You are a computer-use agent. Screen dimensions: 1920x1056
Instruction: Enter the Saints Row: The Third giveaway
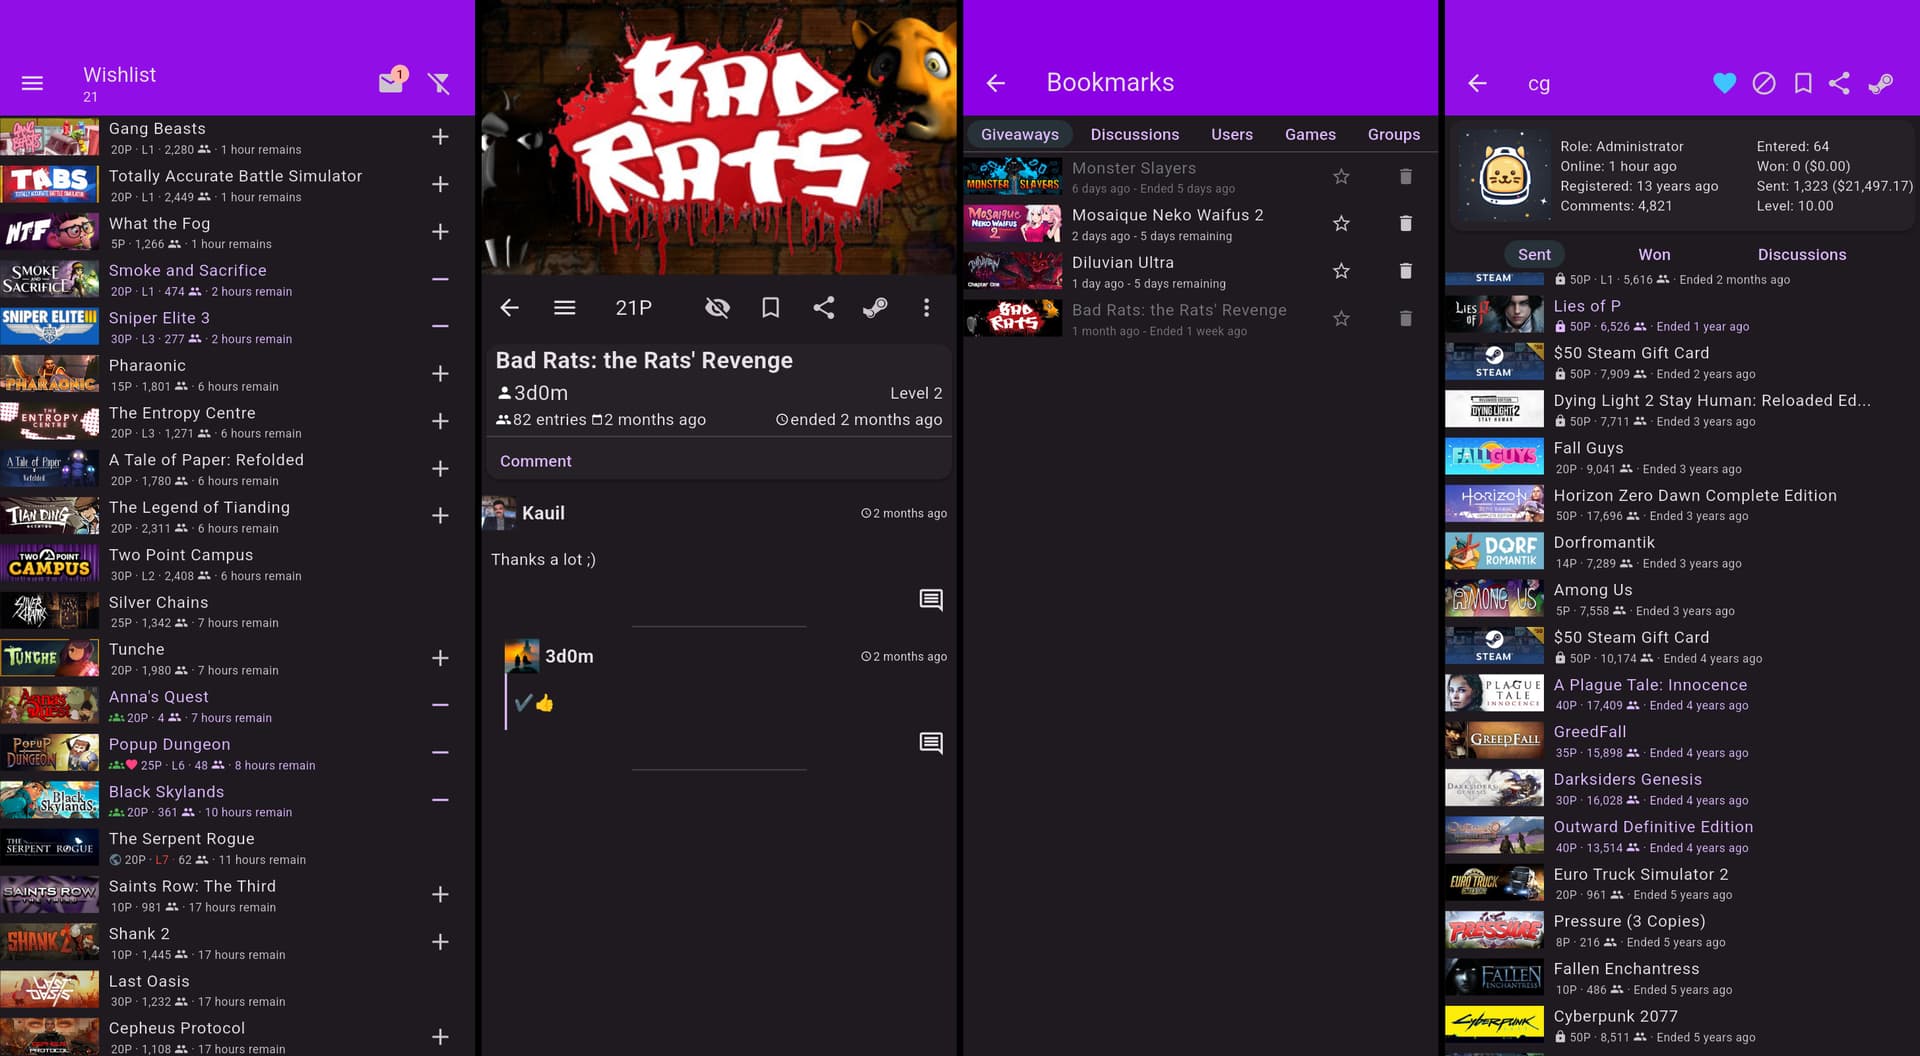tap(440, 895)
